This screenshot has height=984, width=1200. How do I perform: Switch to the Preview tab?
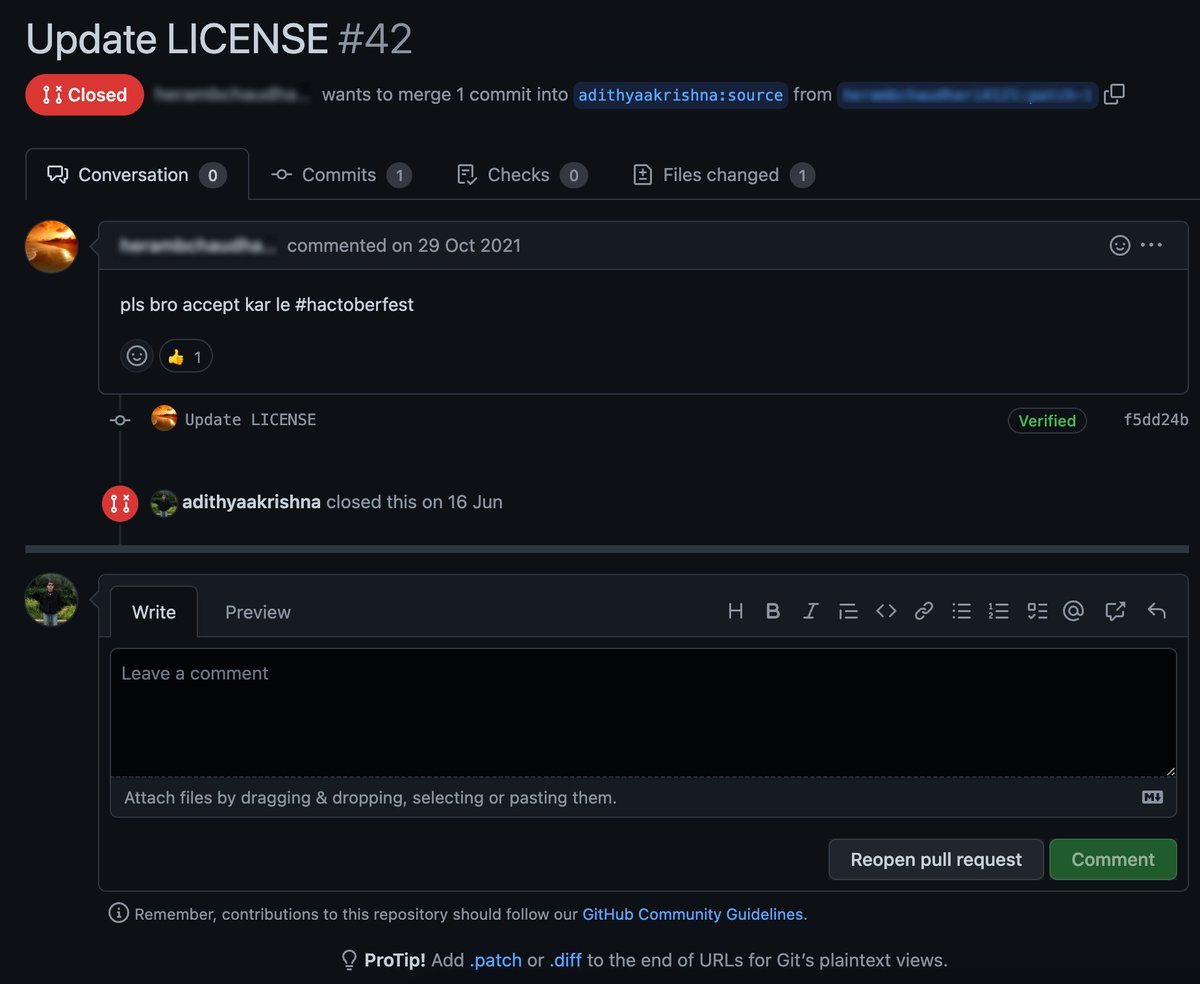tap(258, 612)
